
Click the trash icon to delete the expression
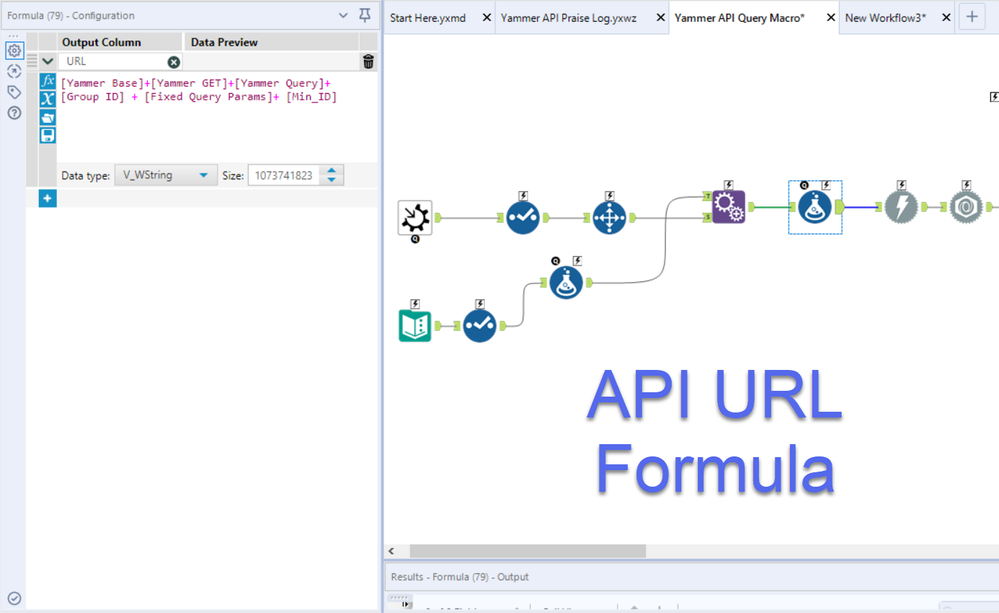pos(367,60)
